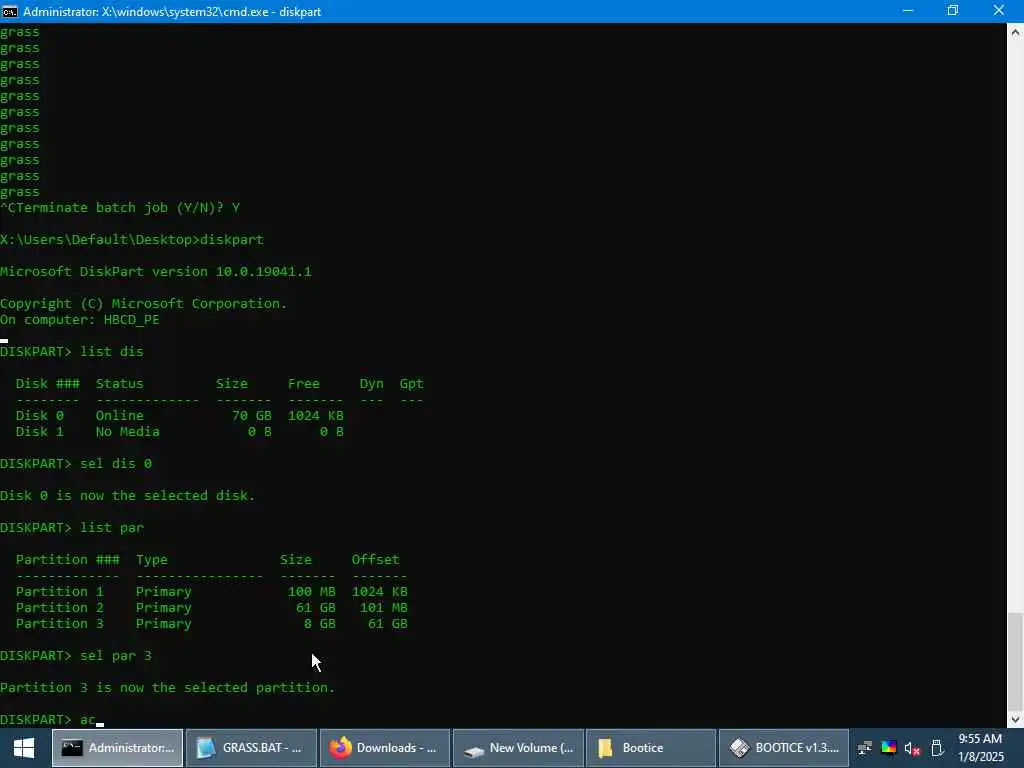Screen dimensions: 1024x768
Task: Click 'Disk 0 is now the selected disk.' text
Action: 127,496
